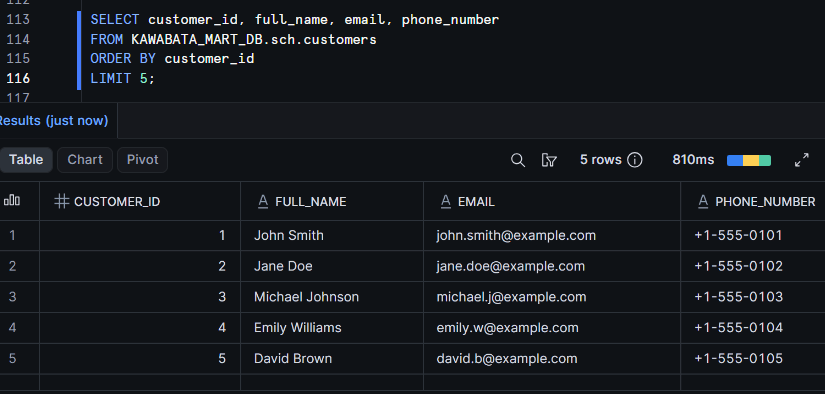
Task: Open the results search magnifier icon
Action: coord(518,160)
